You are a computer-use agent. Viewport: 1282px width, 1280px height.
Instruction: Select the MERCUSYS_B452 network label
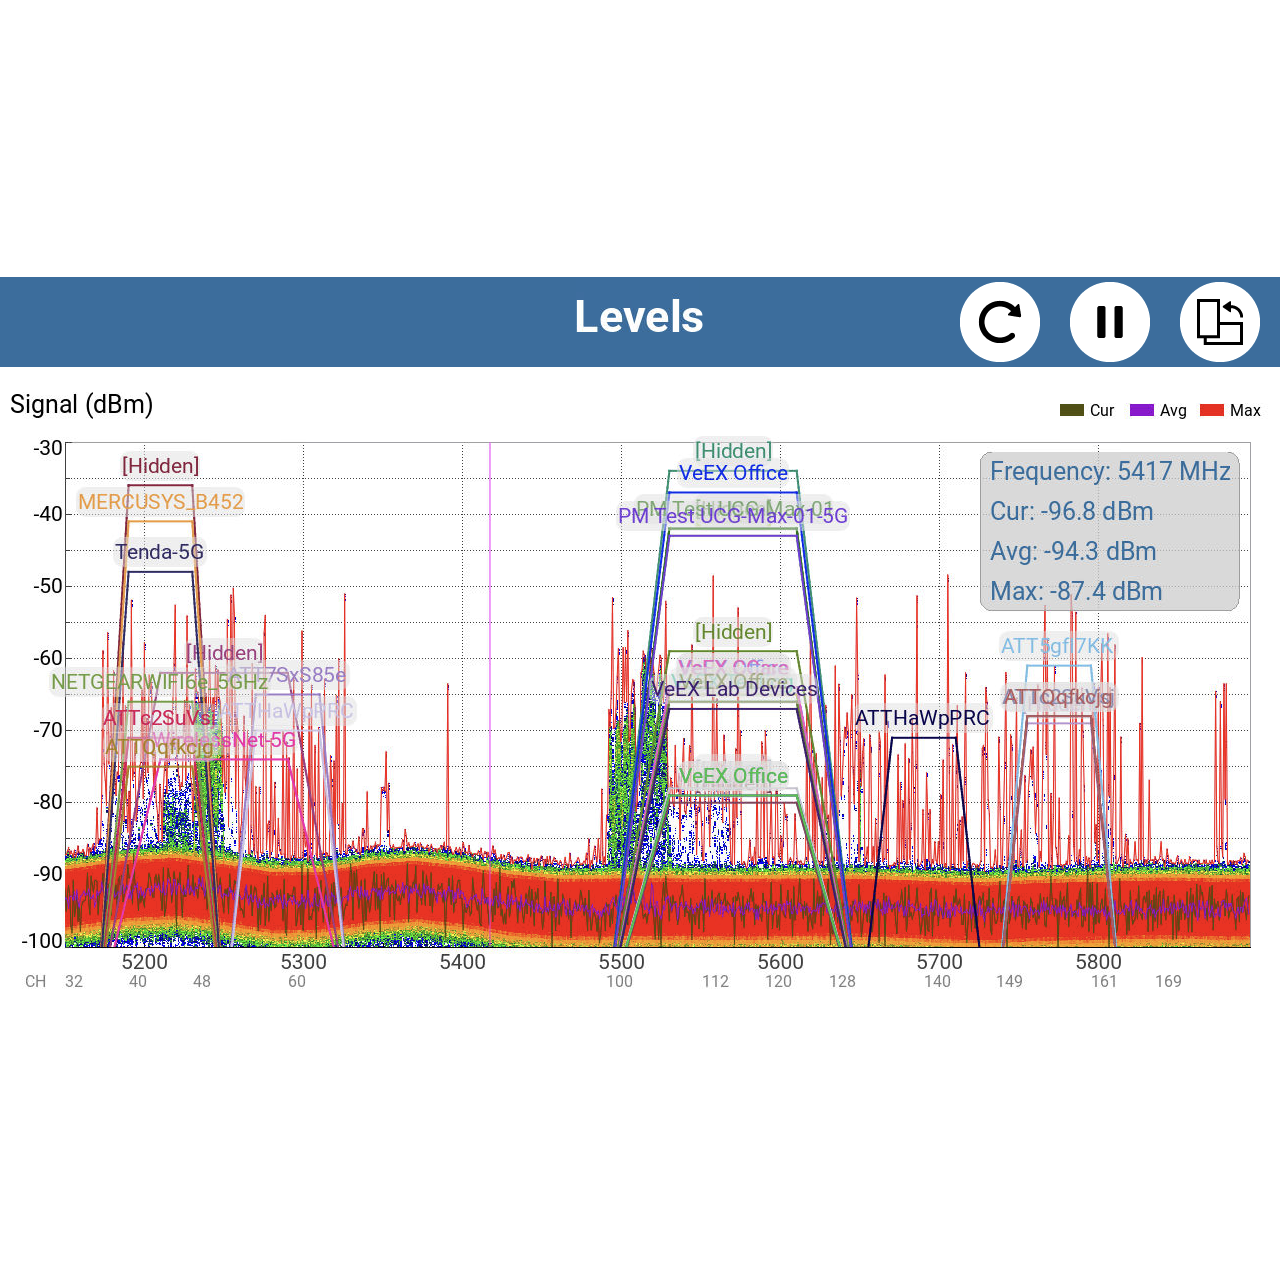click(x=162, y=501)
